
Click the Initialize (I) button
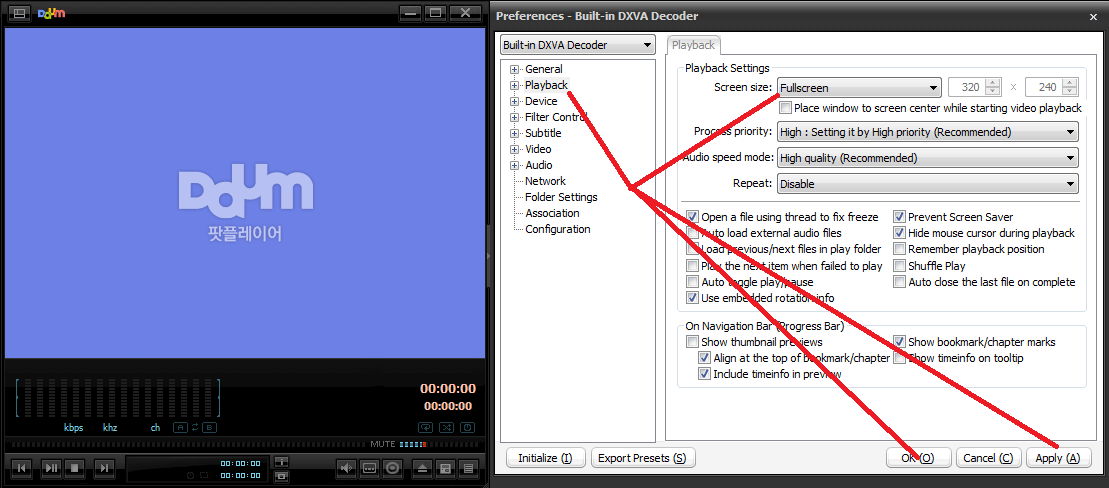[x=545, y=458]
